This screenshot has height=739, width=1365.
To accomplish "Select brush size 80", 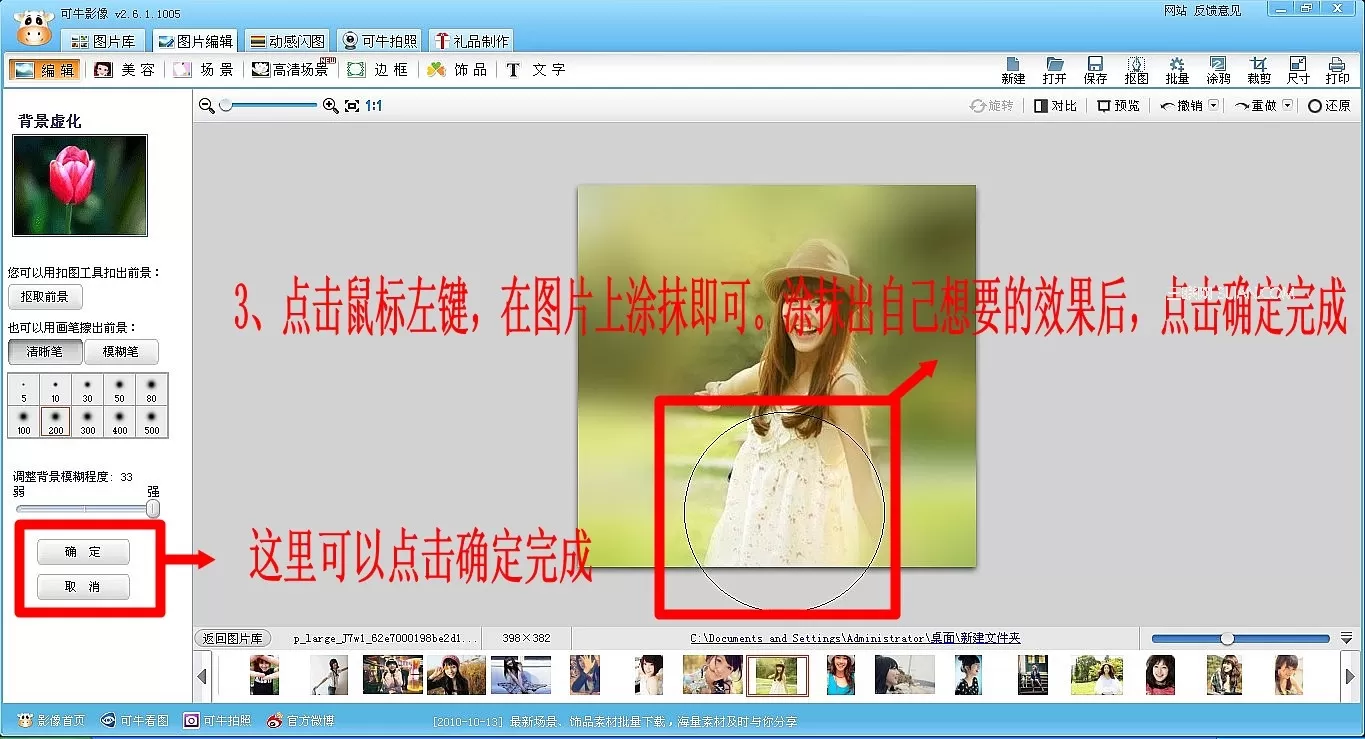I will click(x=152, y=390).
